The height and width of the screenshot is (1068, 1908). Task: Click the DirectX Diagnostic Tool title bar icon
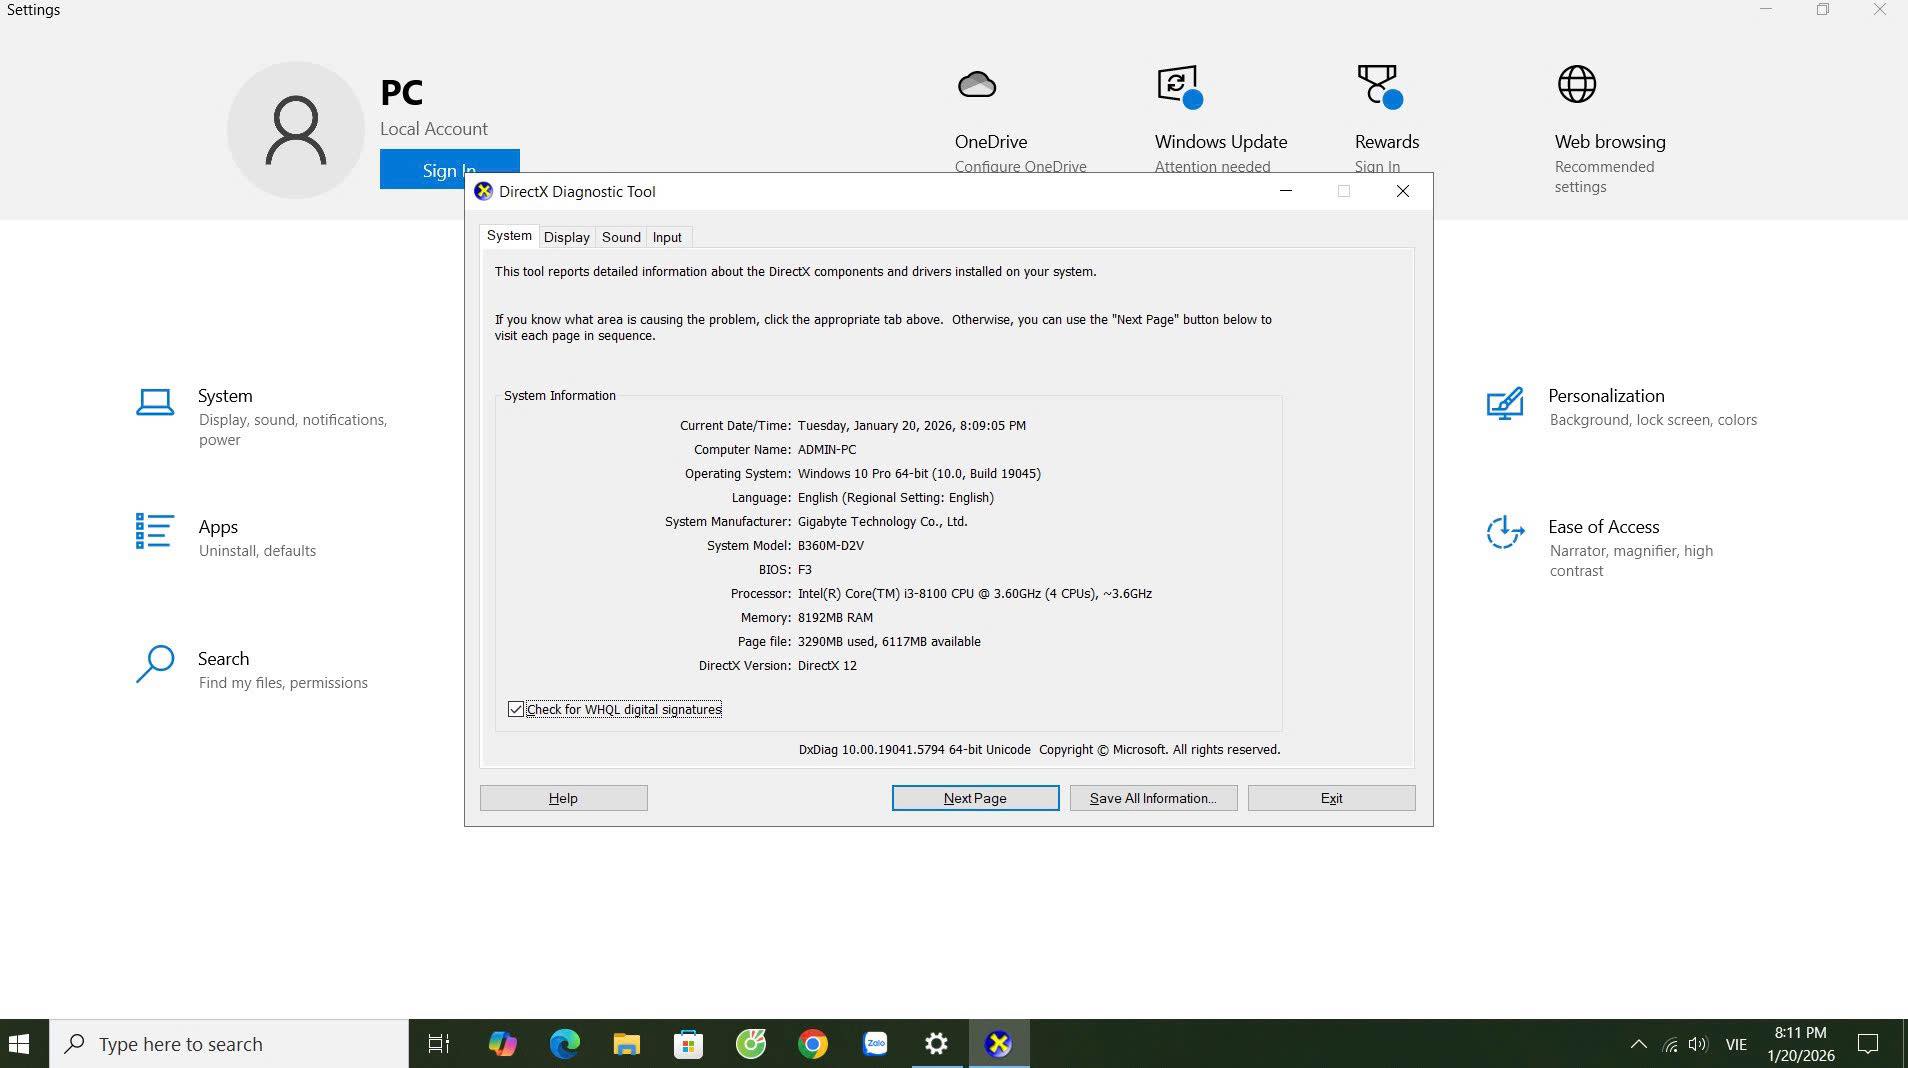[483, 191]
